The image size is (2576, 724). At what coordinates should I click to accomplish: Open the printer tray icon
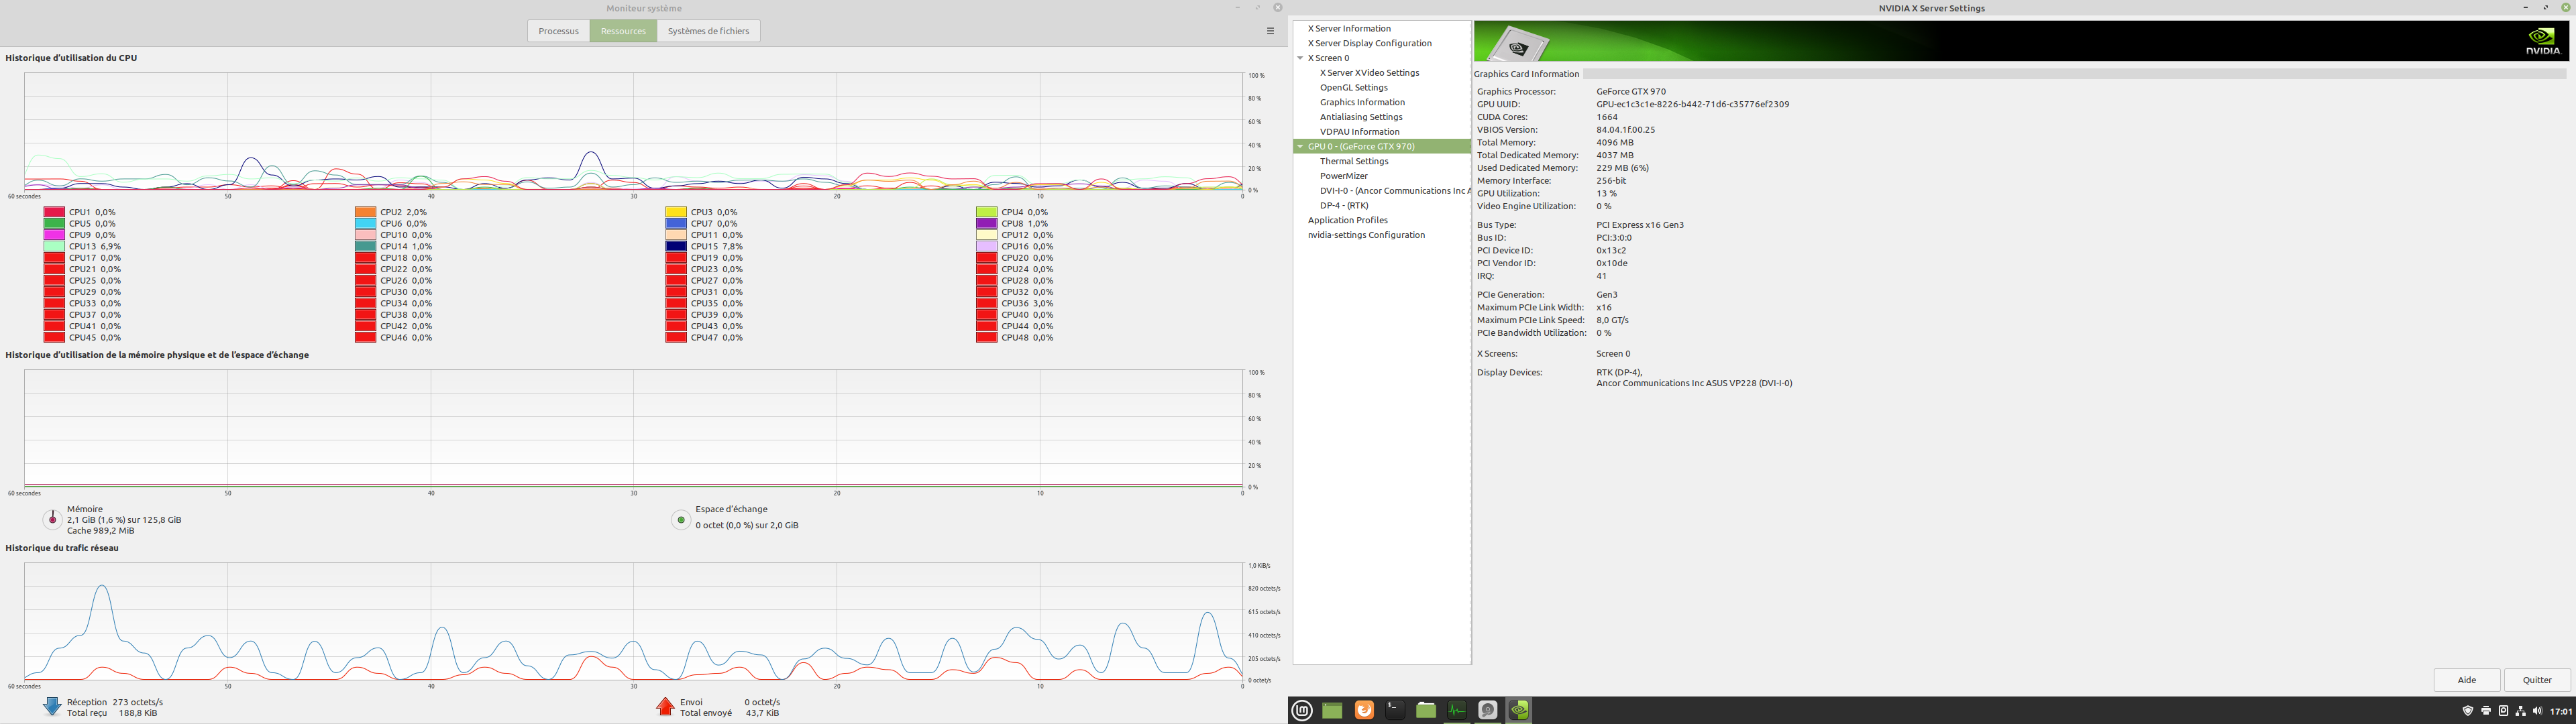click(2486, 711)
